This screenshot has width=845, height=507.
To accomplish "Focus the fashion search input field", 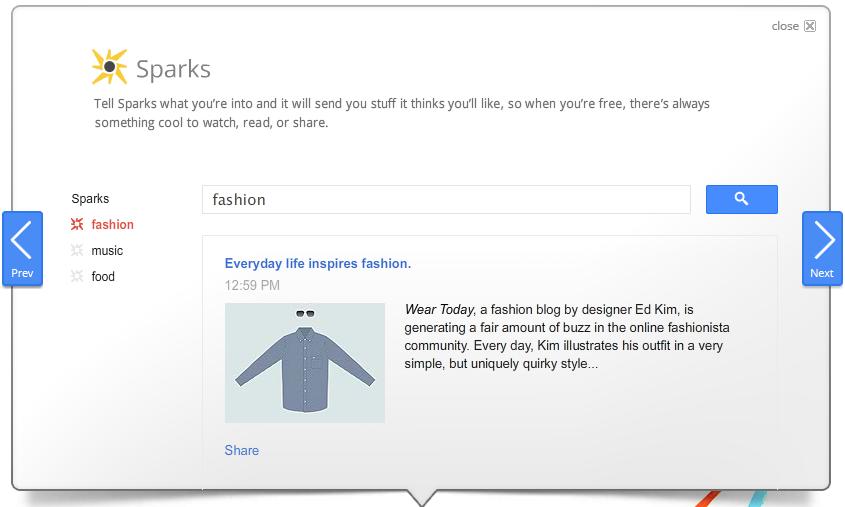I will pos(446,199).
